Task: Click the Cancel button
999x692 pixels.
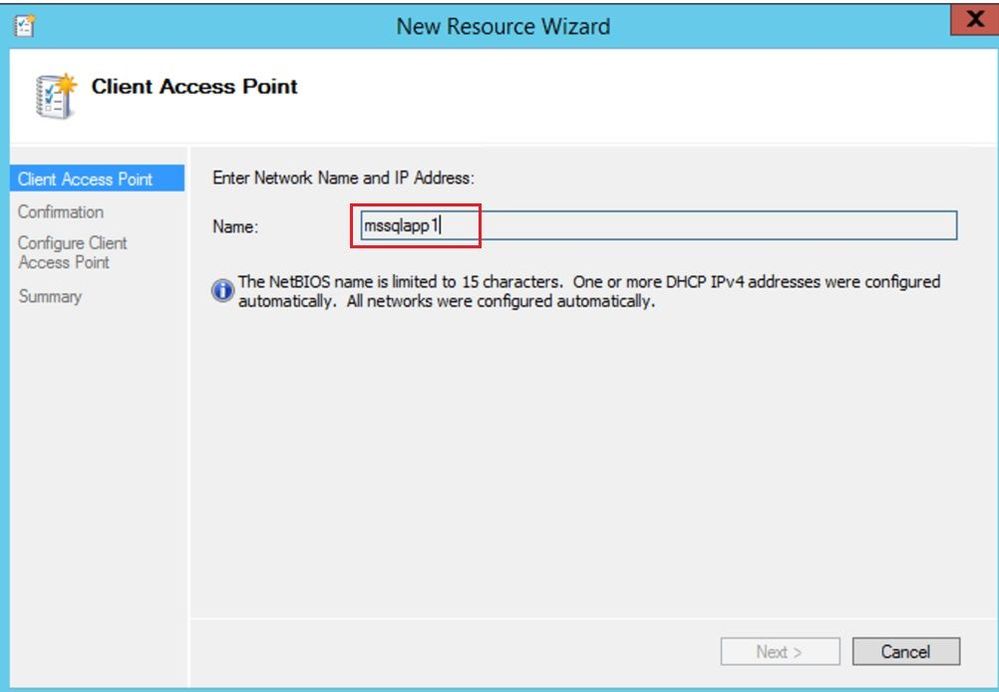Action: click(906, 651)
